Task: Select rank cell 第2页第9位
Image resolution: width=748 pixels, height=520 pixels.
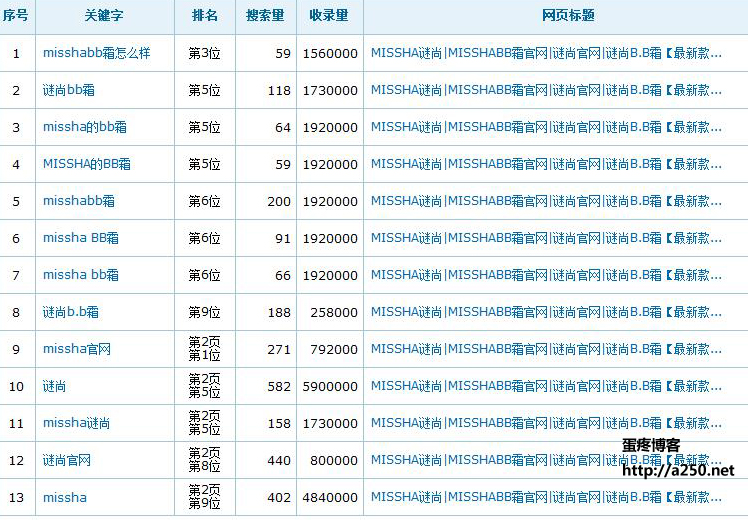Action: click(x=205, y=497)
